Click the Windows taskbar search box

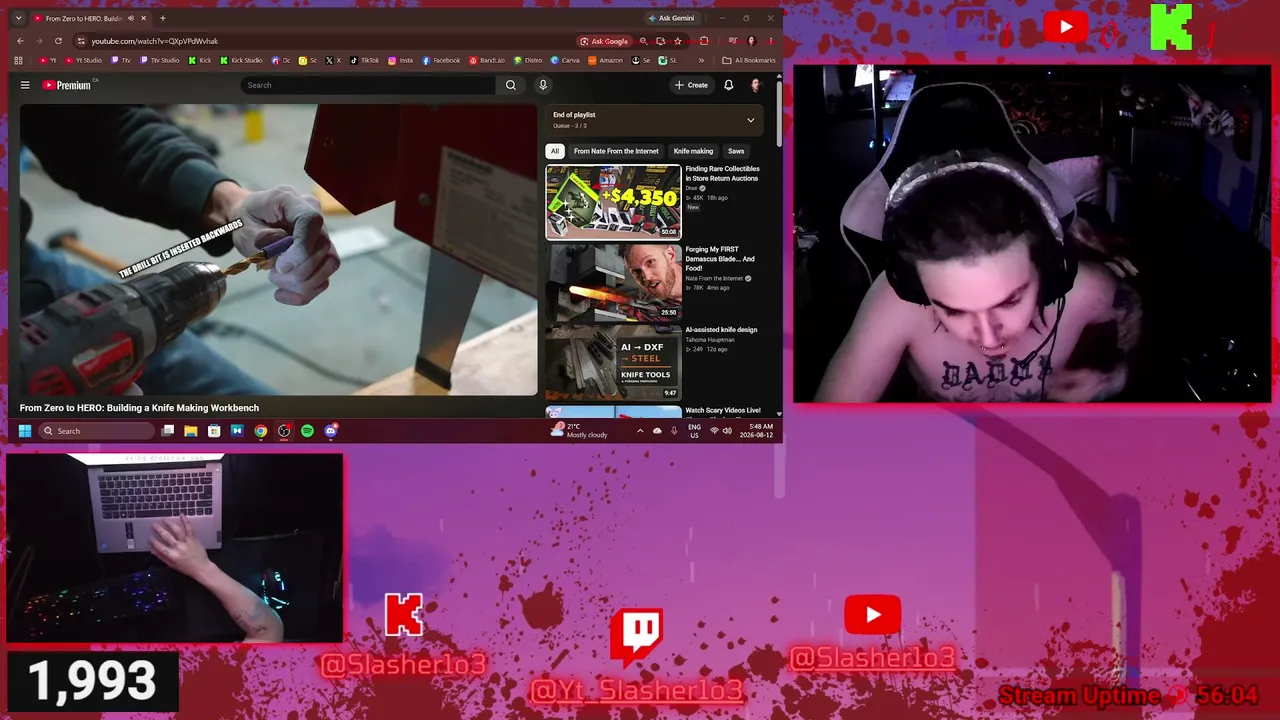98,431
